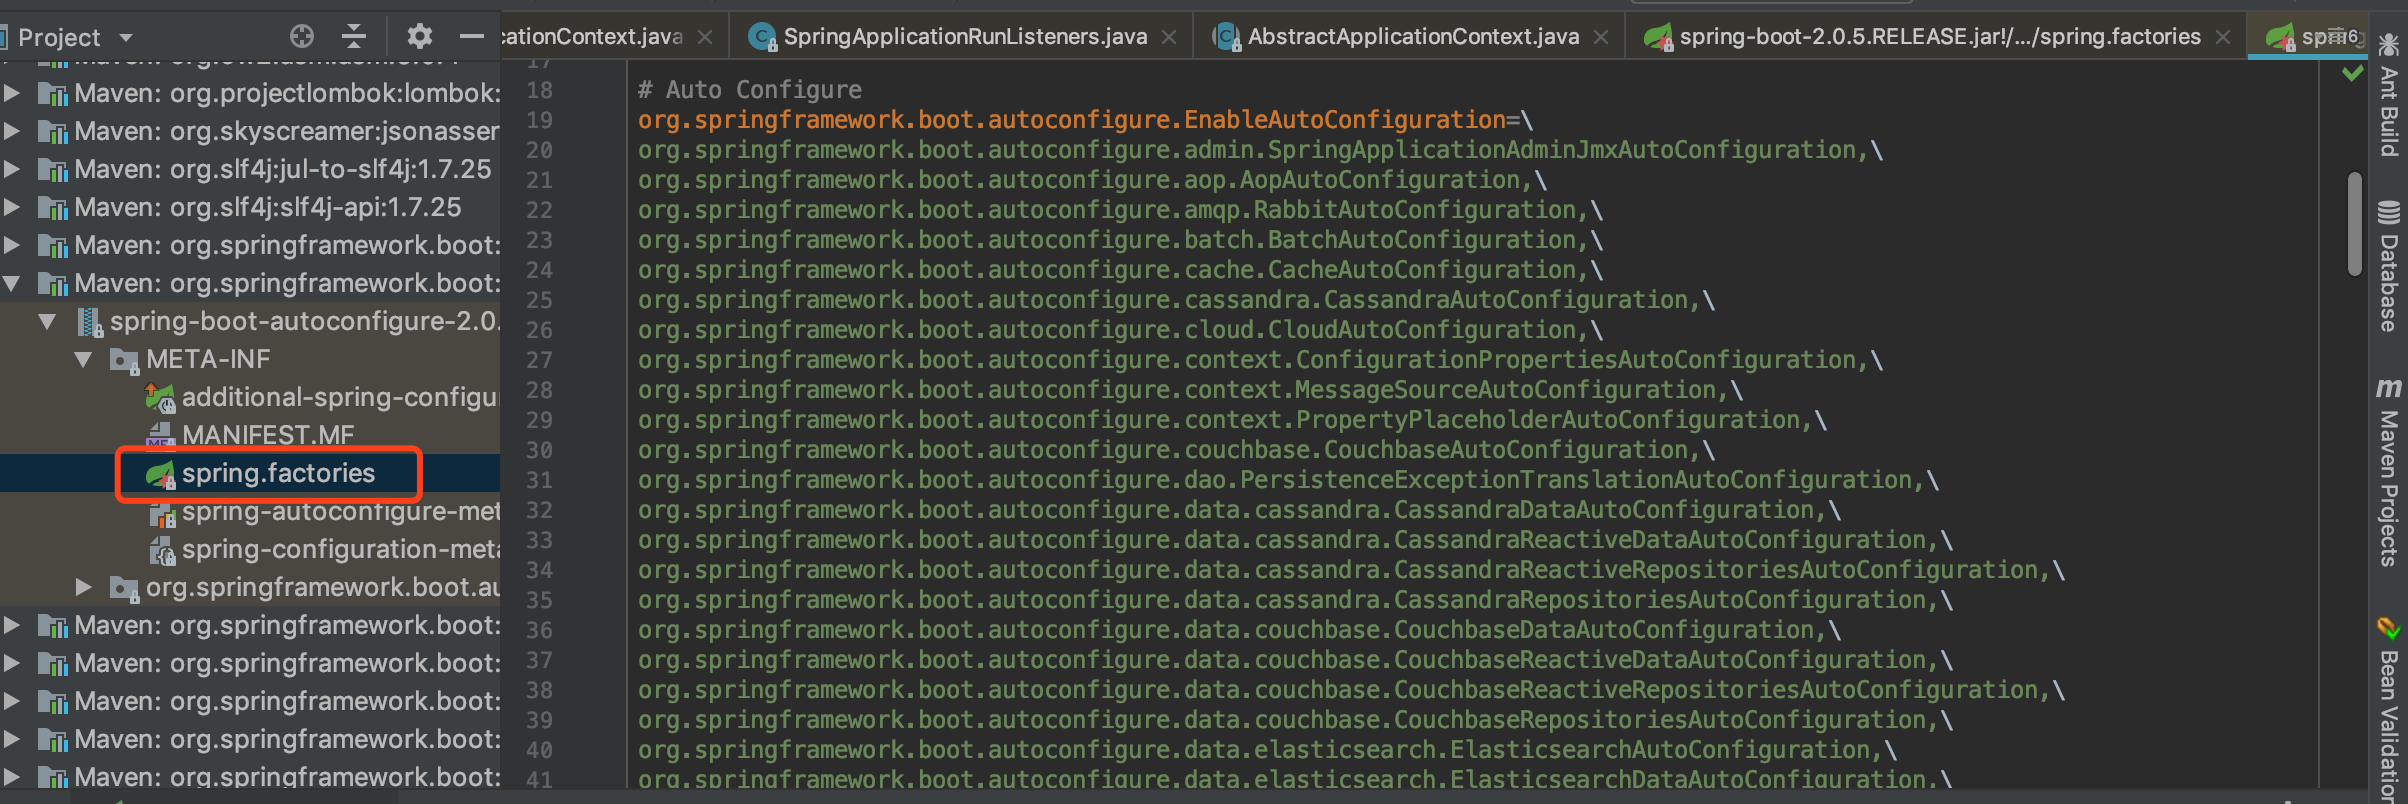
Task: Click the library icon of lombok entry
Action: tap(52, 94)
